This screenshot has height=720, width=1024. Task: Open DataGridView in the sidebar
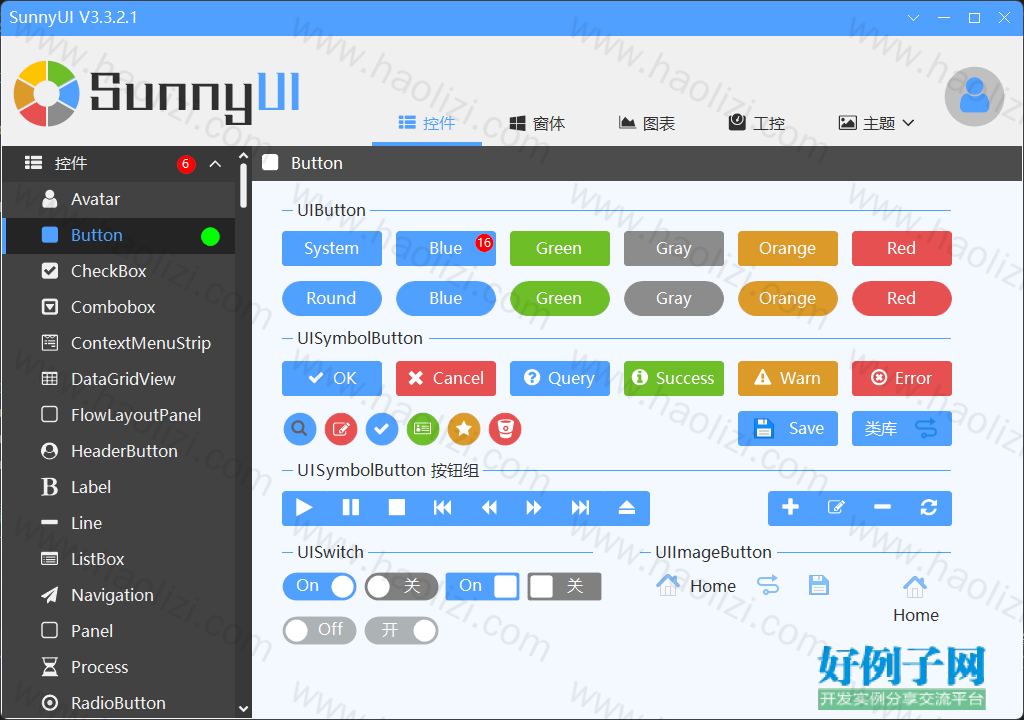(119, 379)
